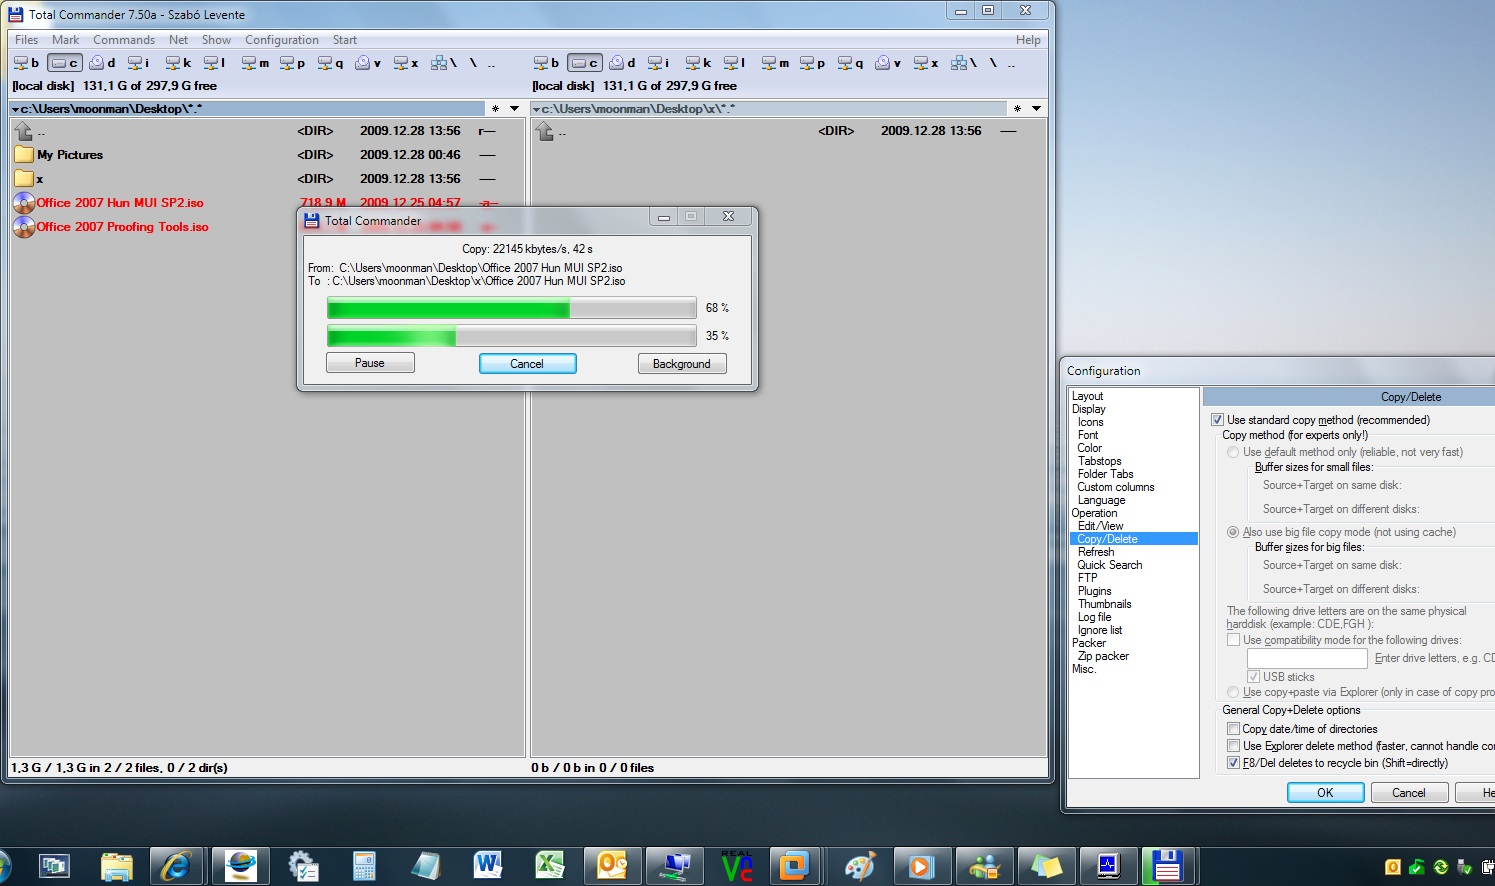Viewport: 1495px width, 886px height.
Task: Select Use copy+paste via Explorer radio
Action: coord(1233,692)
